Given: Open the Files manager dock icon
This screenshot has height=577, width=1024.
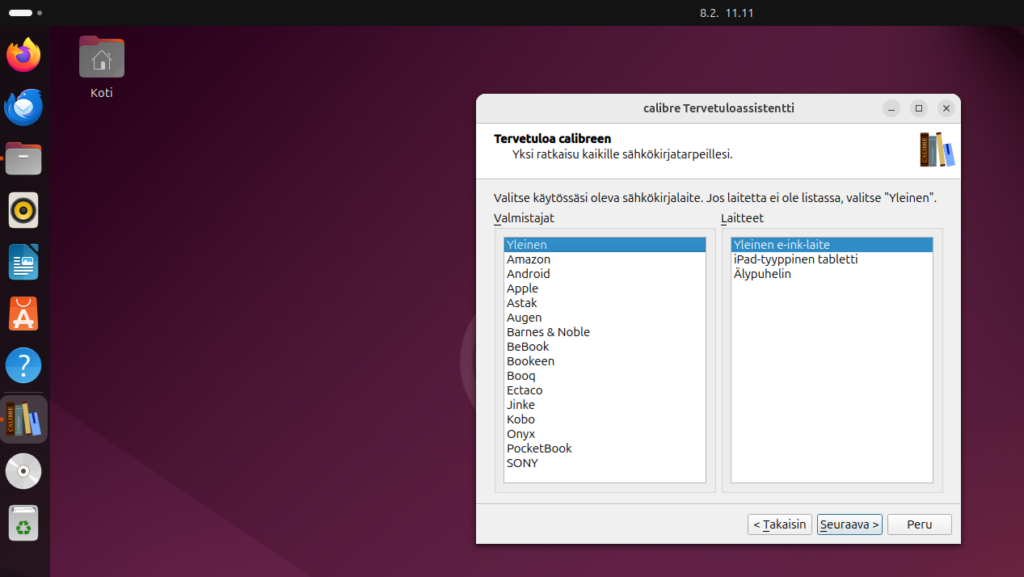Looking at the screenshot, I should coord(24,158).
